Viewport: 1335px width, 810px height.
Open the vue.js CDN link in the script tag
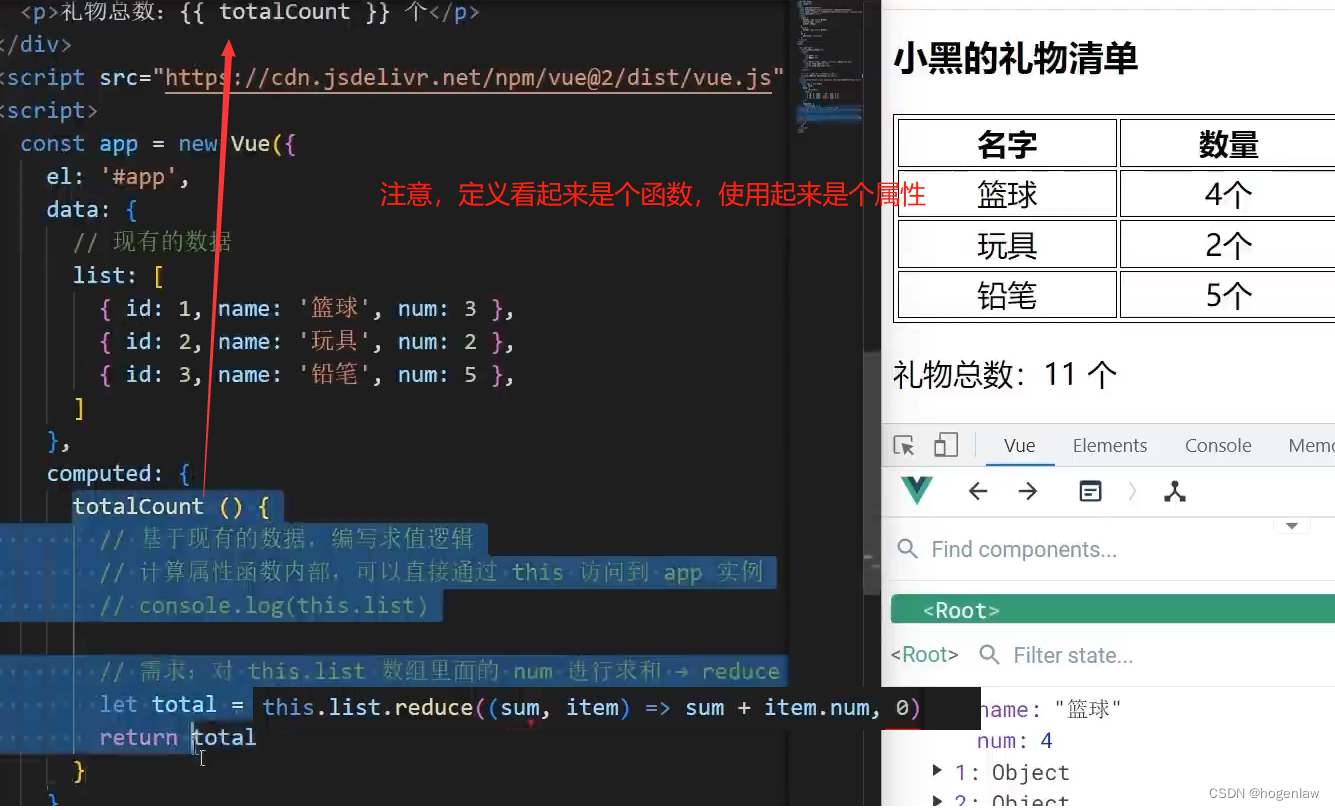[x=469, y=78]
